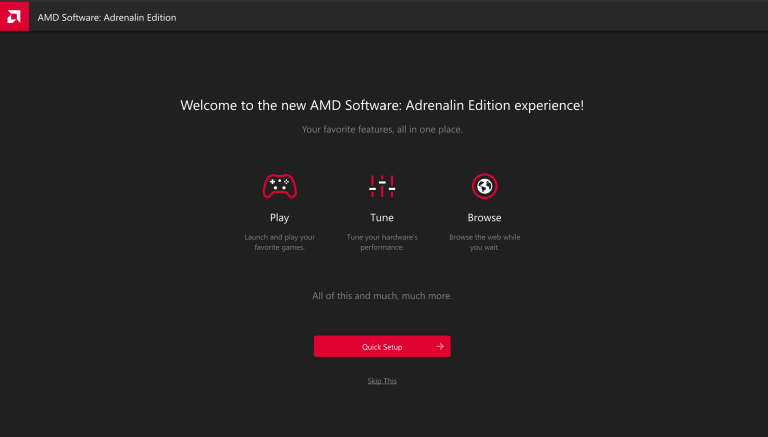This screenshot has width=768, height=437.
Task: Click "All of this and much, much more"
Action: click(382, 296)
